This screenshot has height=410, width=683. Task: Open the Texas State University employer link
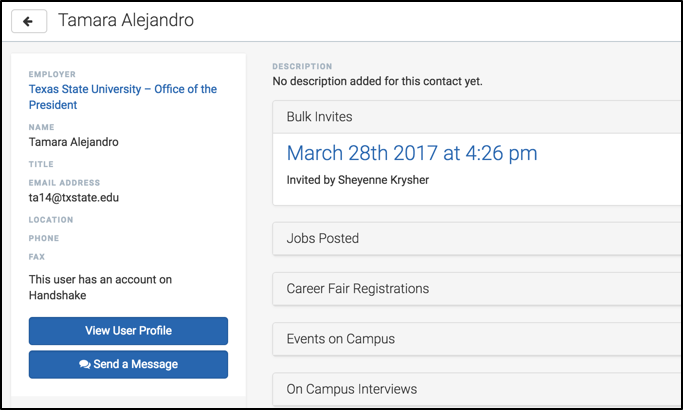(123, 97)
